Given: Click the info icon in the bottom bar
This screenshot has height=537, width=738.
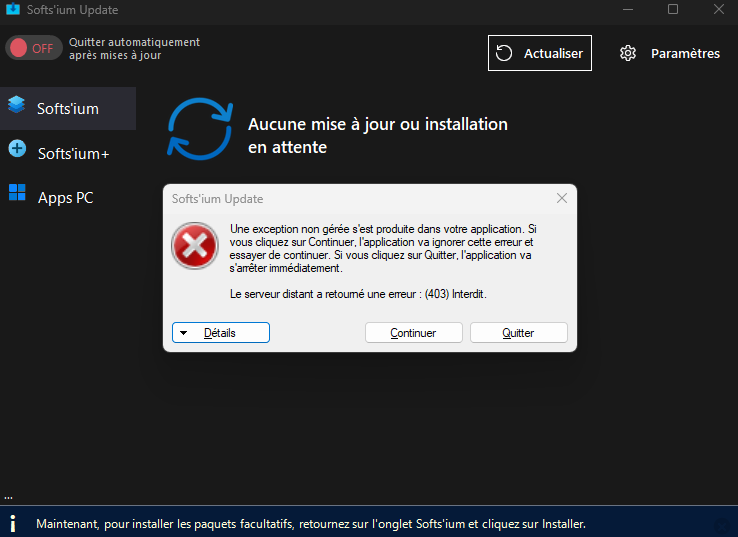Looking at the screenshot, I should coord(13,523).
